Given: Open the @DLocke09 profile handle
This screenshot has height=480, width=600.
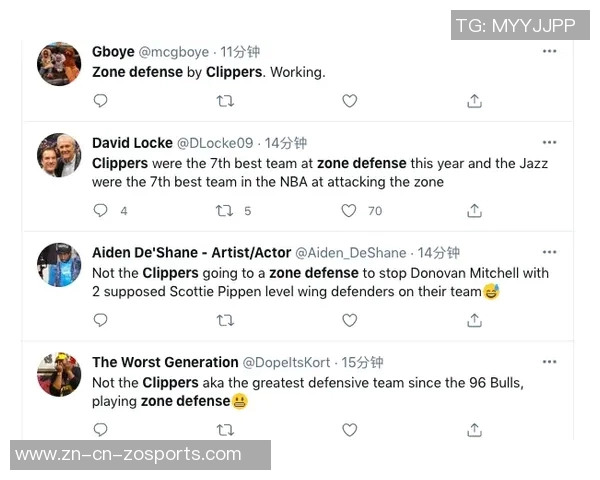Looking at the screenshot, I should pos(215,143).
